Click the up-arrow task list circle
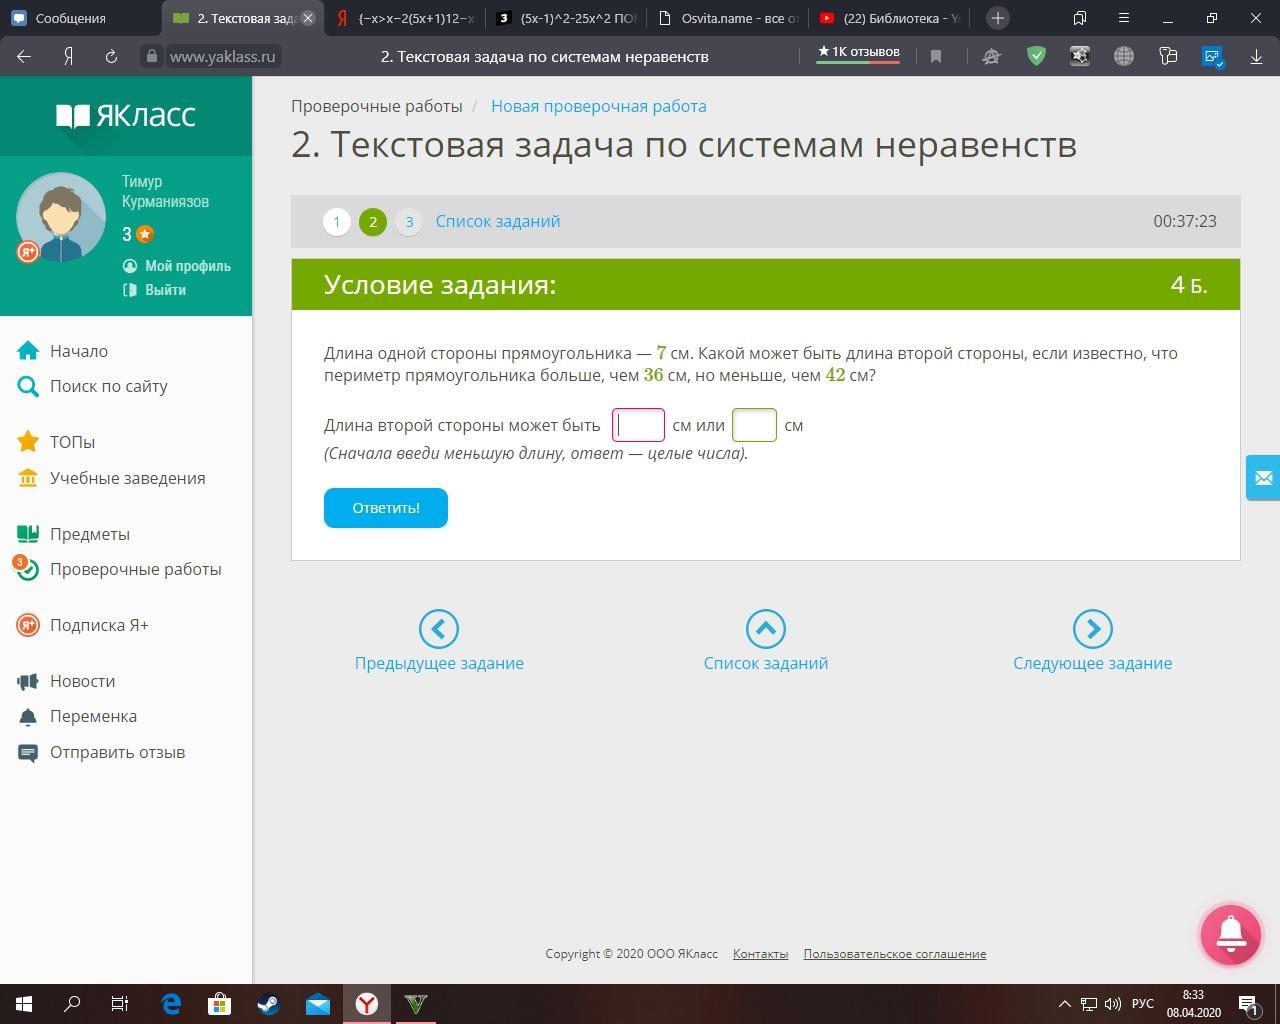This screenshot has width=1280, height=1024. pos(766,629)
